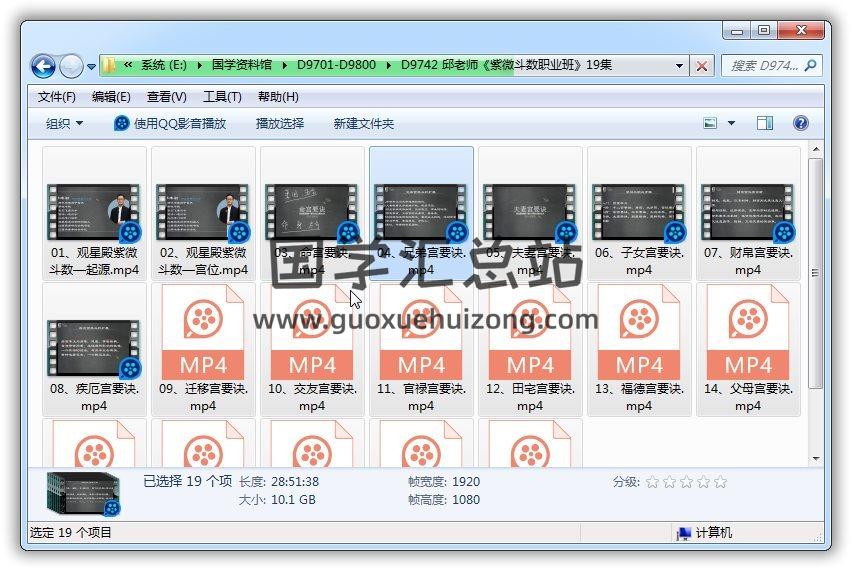Viewport: 852px width, 571px height.
Task: Select MP4 file icon 11、官禄宫要诀
Action: (421, 332)
